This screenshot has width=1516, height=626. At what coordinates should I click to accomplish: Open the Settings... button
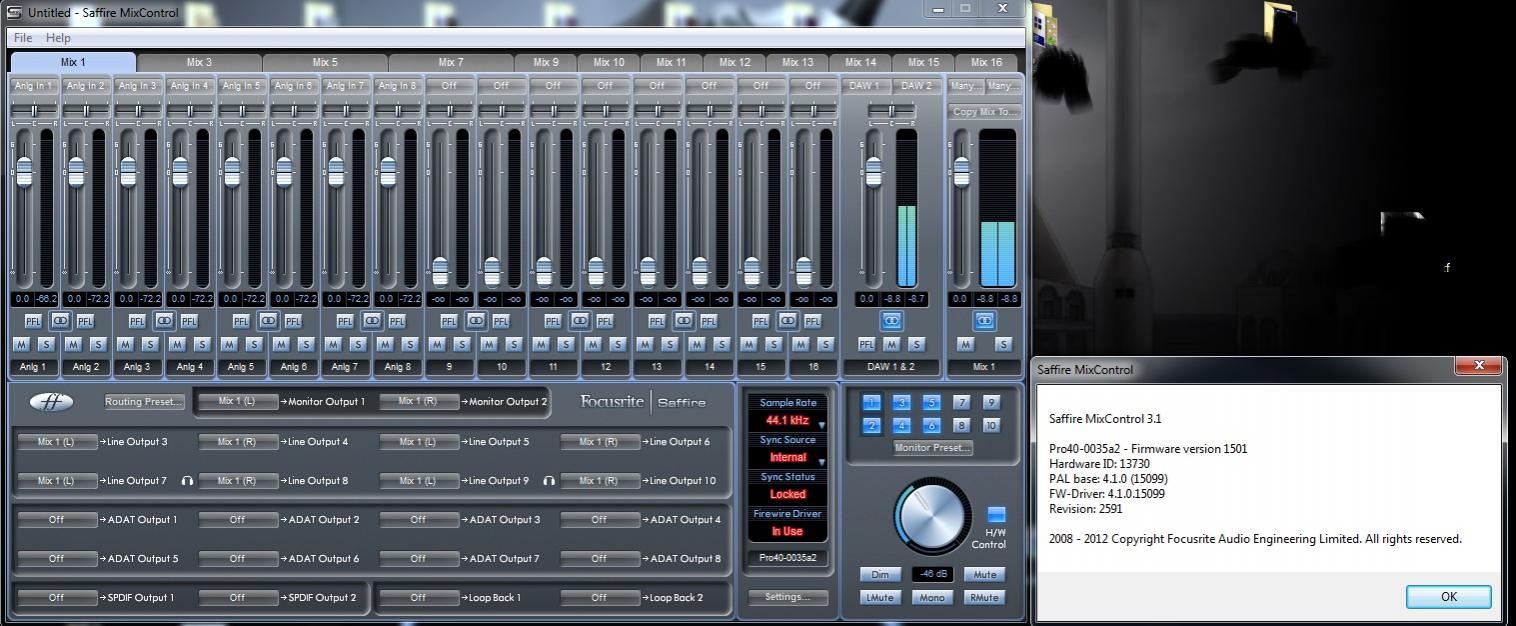pos(788,597)
